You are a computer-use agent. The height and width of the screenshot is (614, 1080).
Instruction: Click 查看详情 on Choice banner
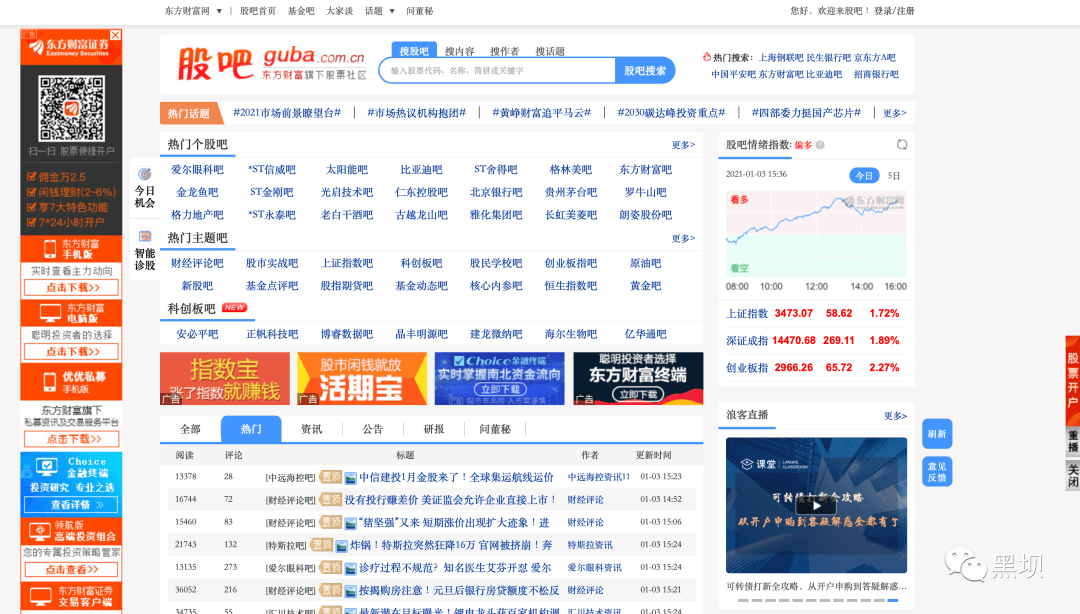(72, 505)
